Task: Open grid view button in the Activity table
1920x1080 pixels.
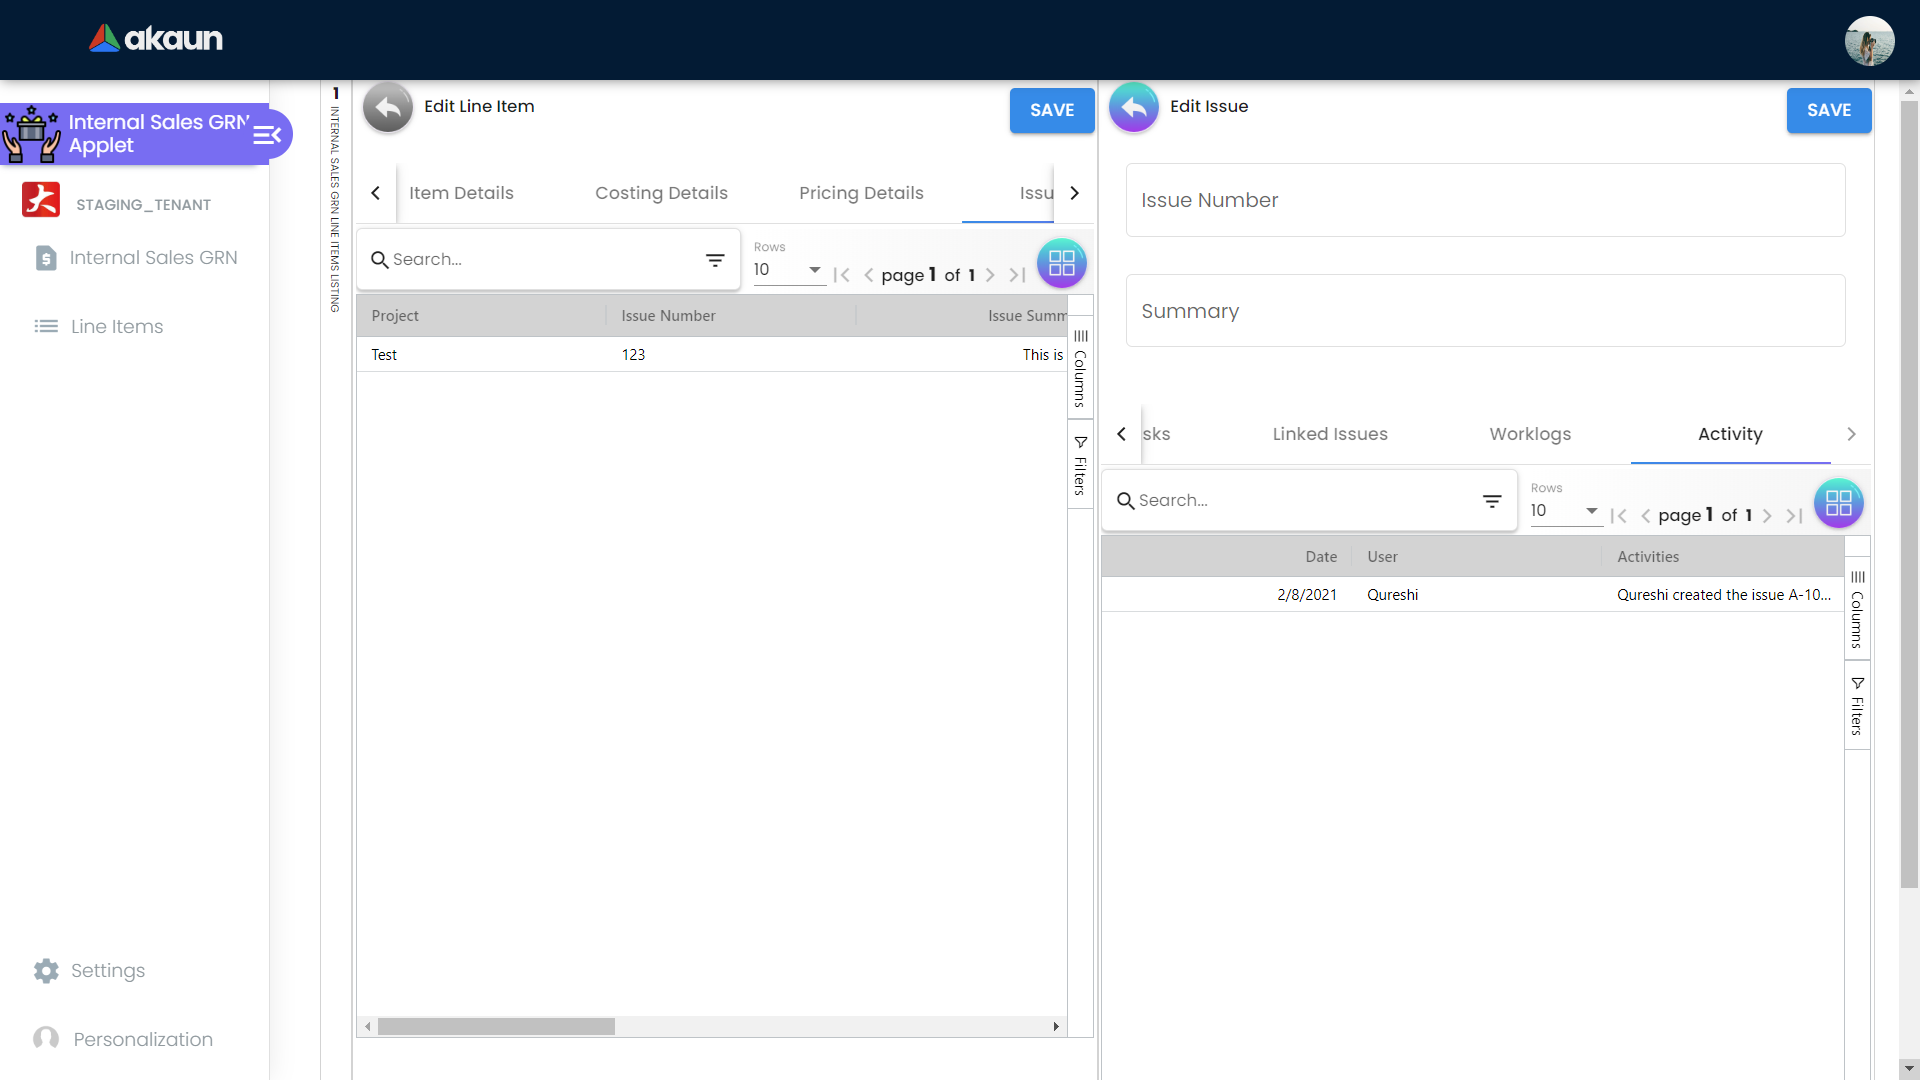Action: [x=1838, y=504]
